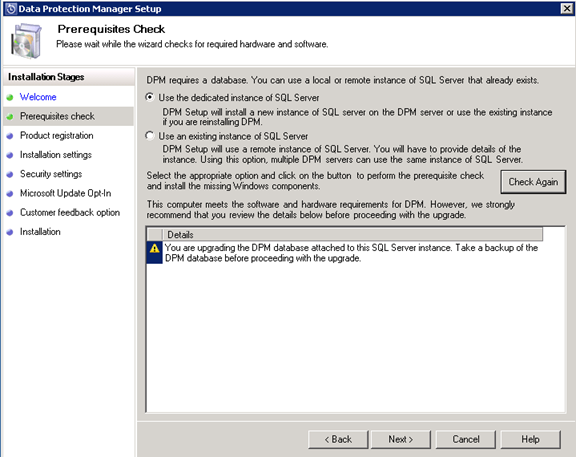Image resolution: width=576 pixels, height=457 pixels.
Task: Click green status dot beside Welcome
Action: pyautogui.click(x=10, y=97)
